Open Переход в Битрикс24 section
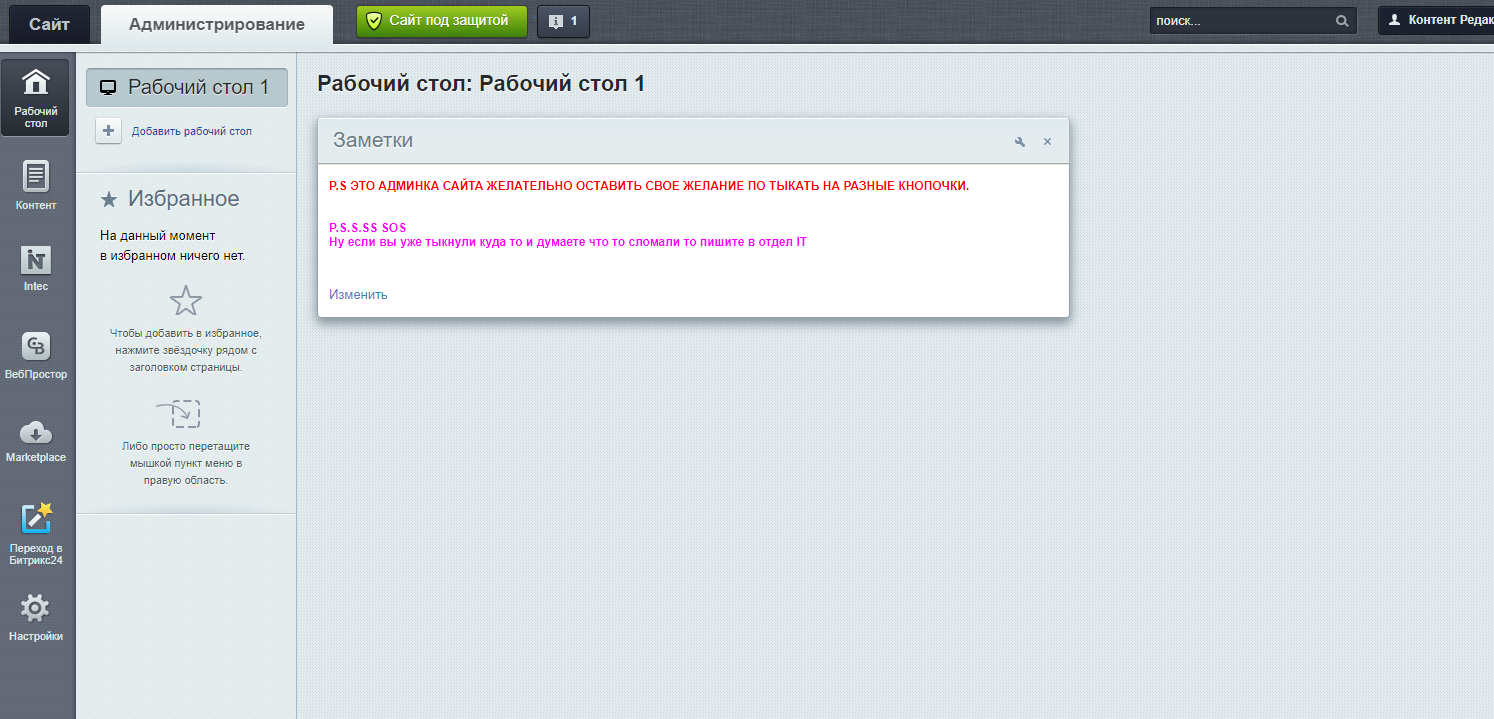Viewport: 1494px width, 719px height. [x=36, y=534]
